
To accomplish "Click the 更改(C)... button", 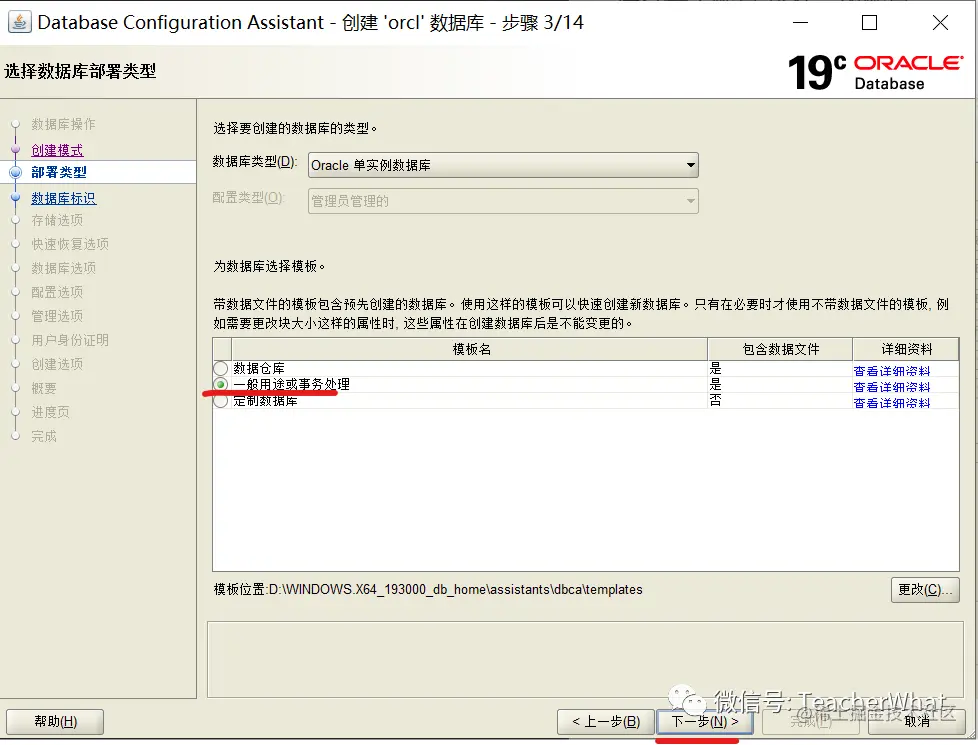I will [925, 590].
